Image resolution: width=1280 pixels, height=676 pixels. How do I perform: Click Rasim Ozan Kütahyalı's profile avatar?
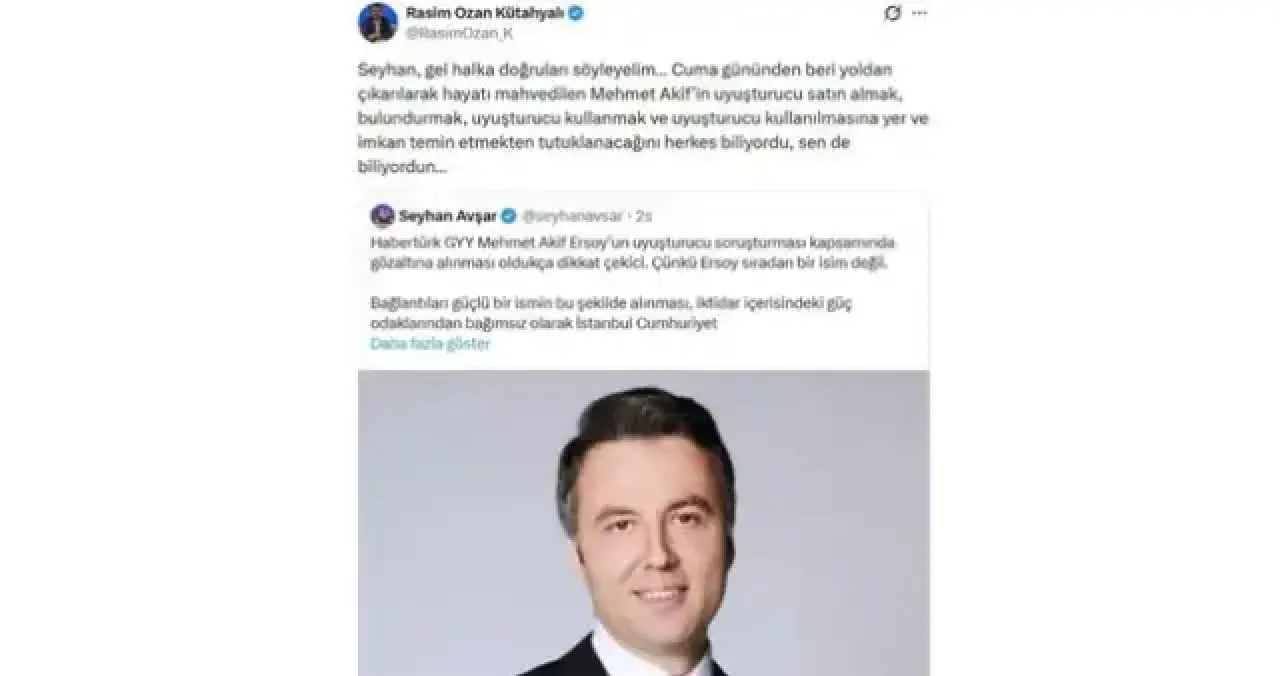coord(377,22)
